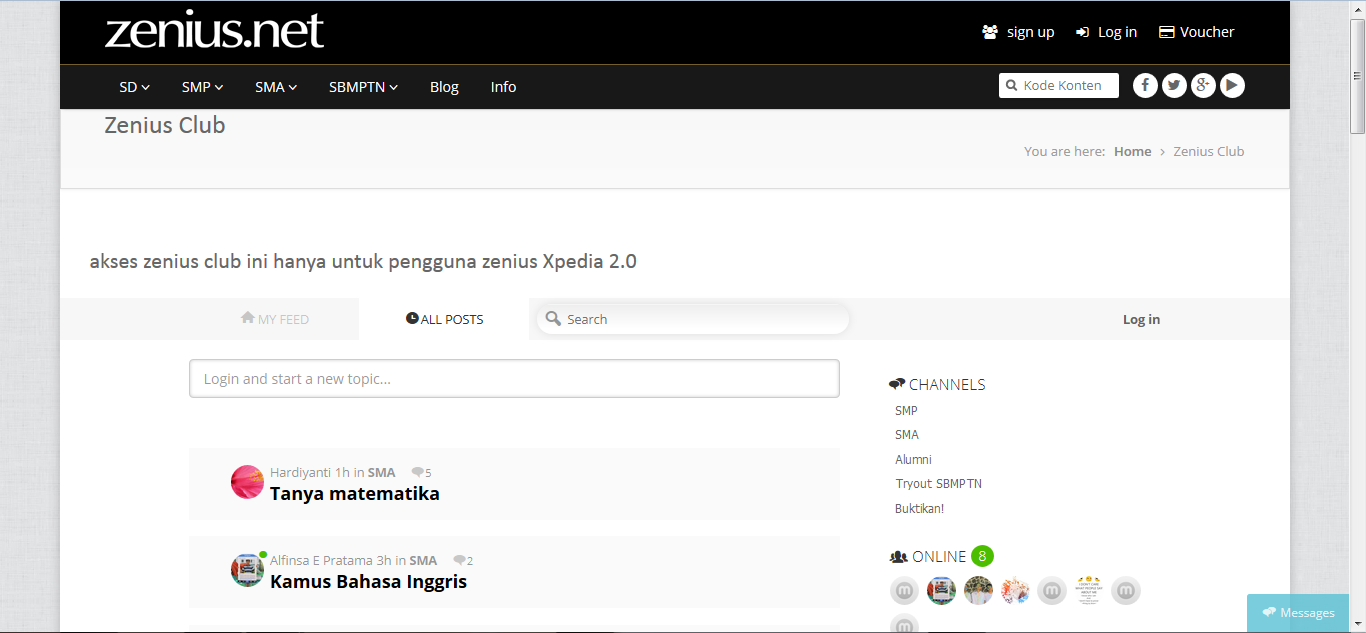Go to Home breadcrumb link
Viewport: 1366px width, 633px height.
pyautogui.click(x=1132, y=151)
